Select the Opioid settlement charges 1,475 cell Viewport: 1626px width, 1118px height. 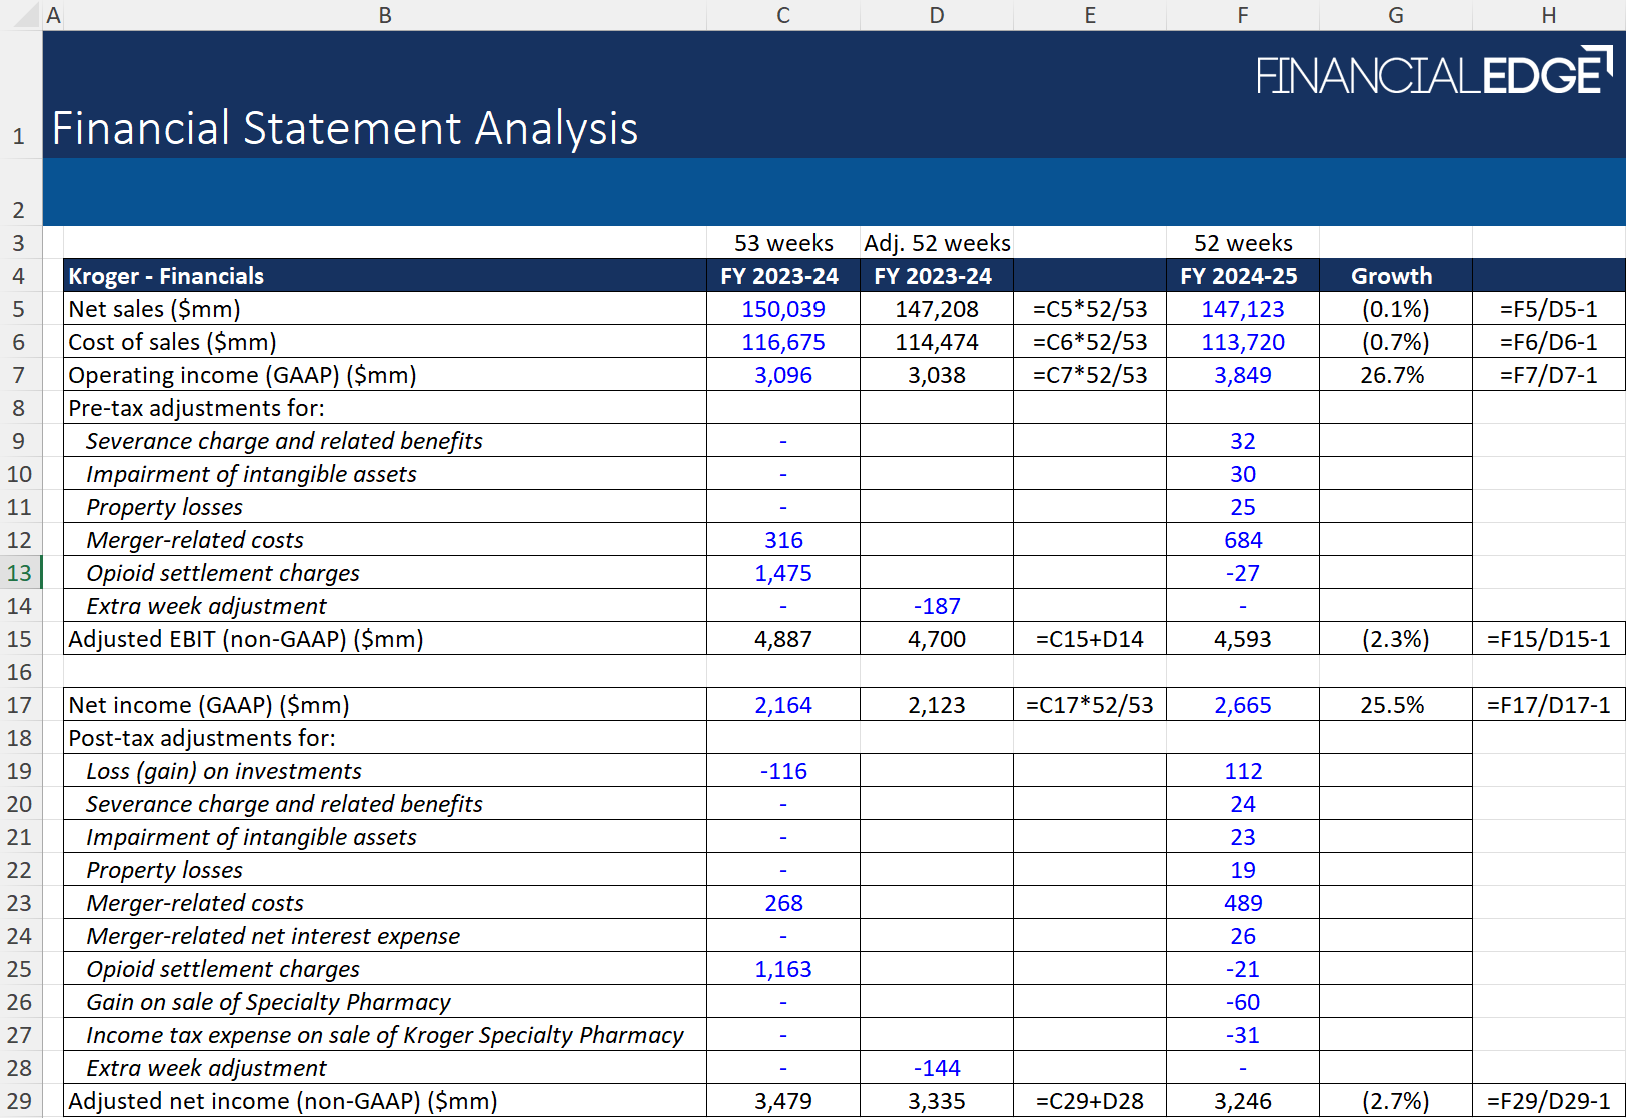point(783,573)
